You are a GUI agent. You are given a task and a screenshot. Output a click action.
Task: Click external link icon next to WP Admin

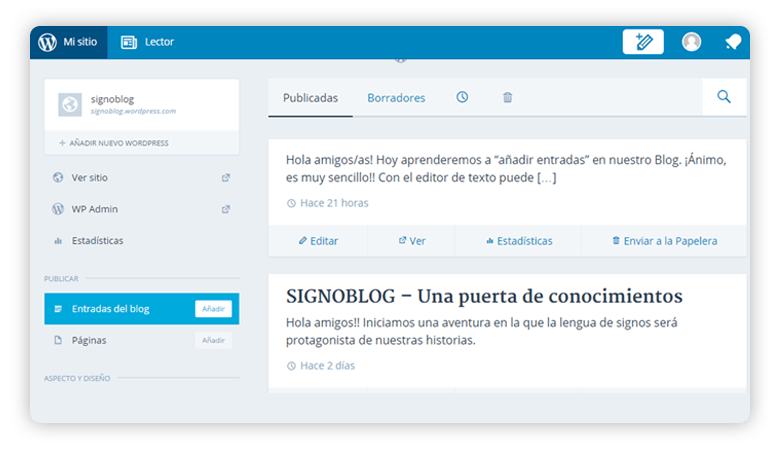pyautogui.click(x=226, y=209)
